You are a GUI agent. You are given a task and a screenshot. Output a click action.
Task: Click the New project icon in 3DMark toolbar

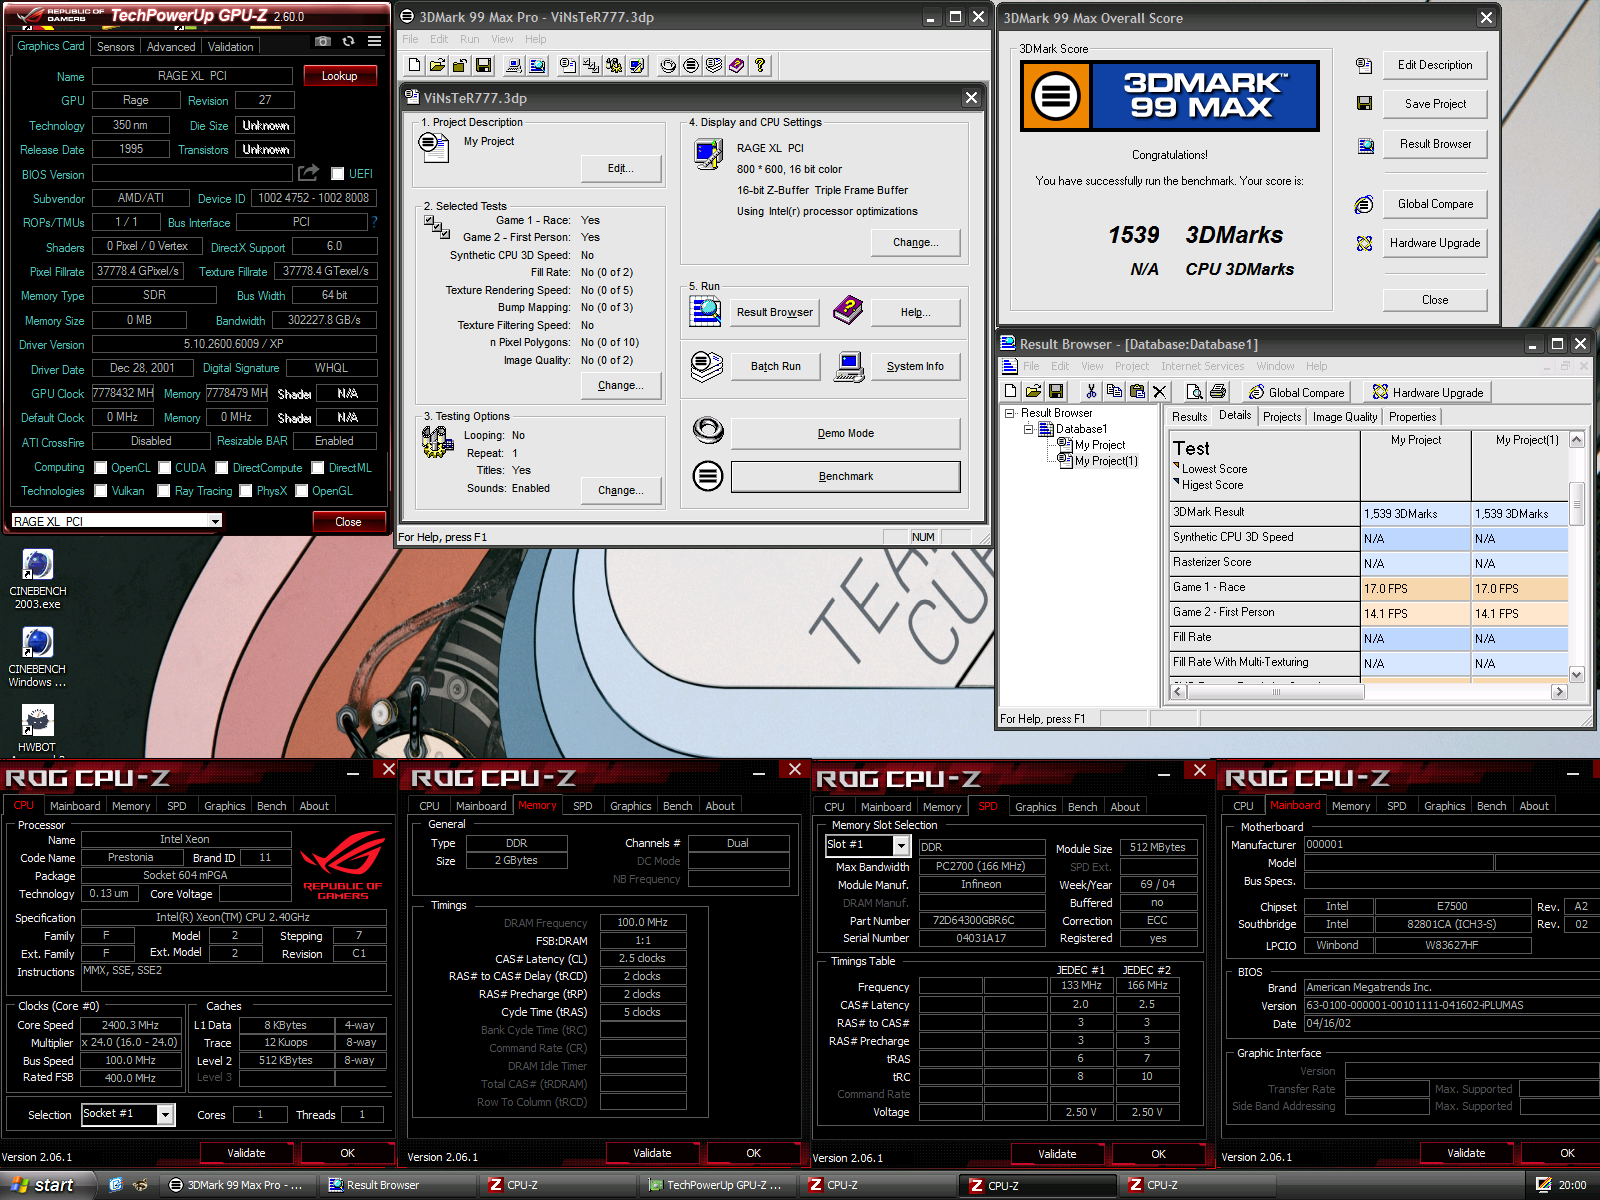pyautogui.click(x=414, y=65)
